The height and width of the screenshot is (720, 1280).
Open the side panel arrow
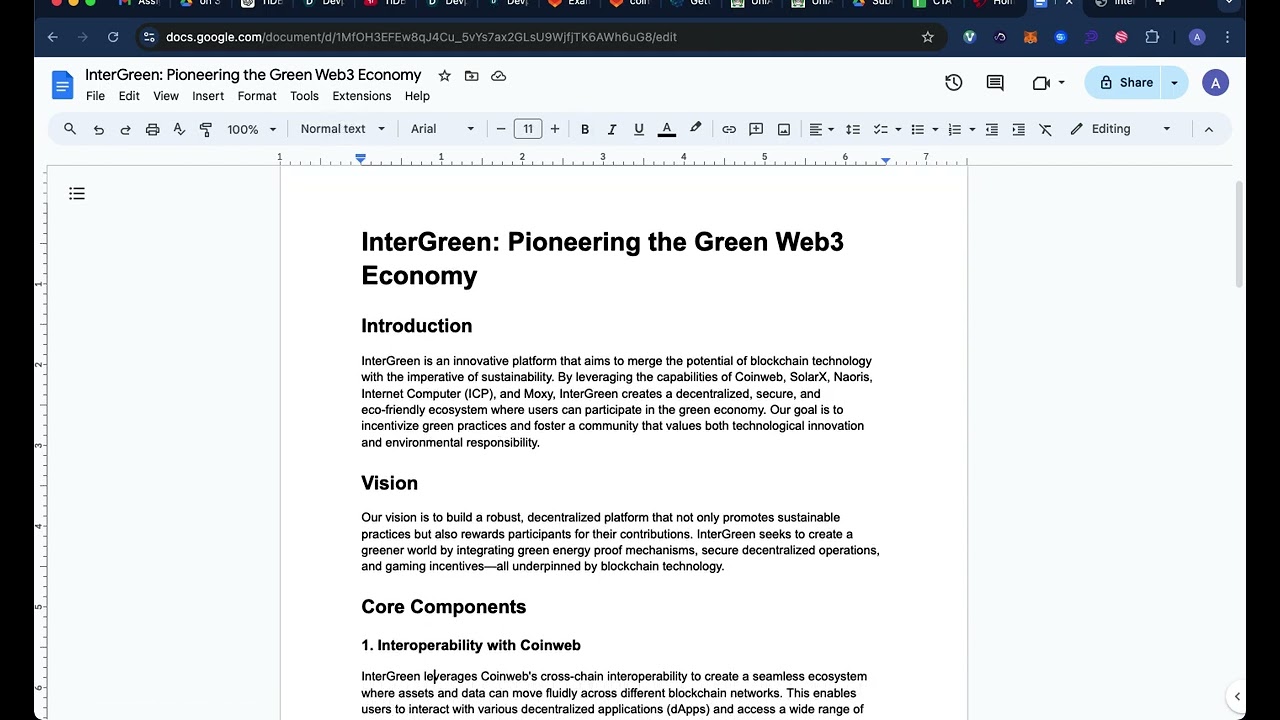pos(1237,697)
